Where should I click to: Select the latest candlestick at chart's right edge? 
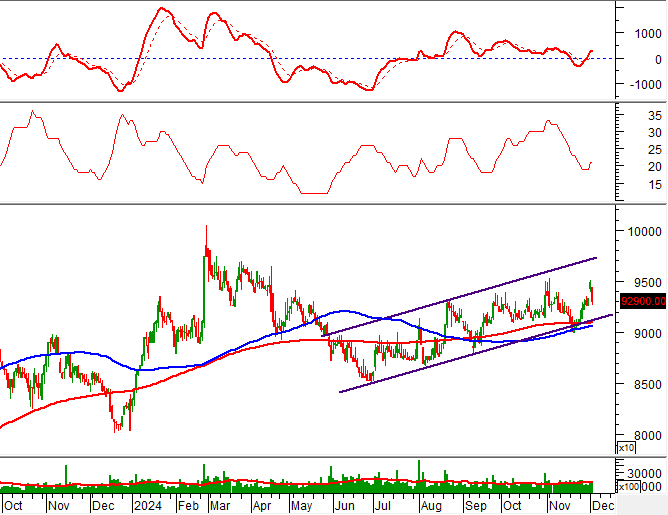pyautogui.click(x=592, y=292)
